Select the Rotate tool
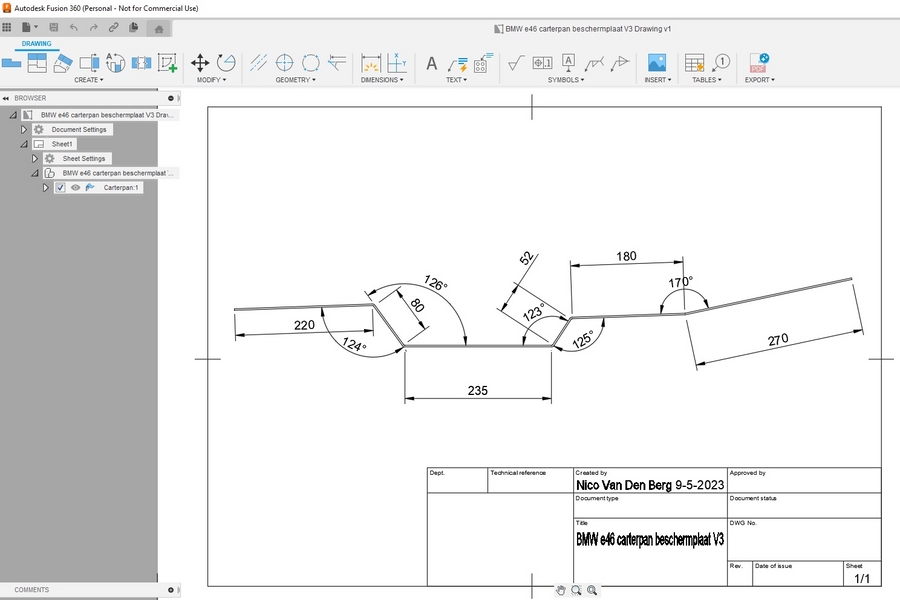Image resolution: width=900 pixels, height=600 pixels. 226,63
